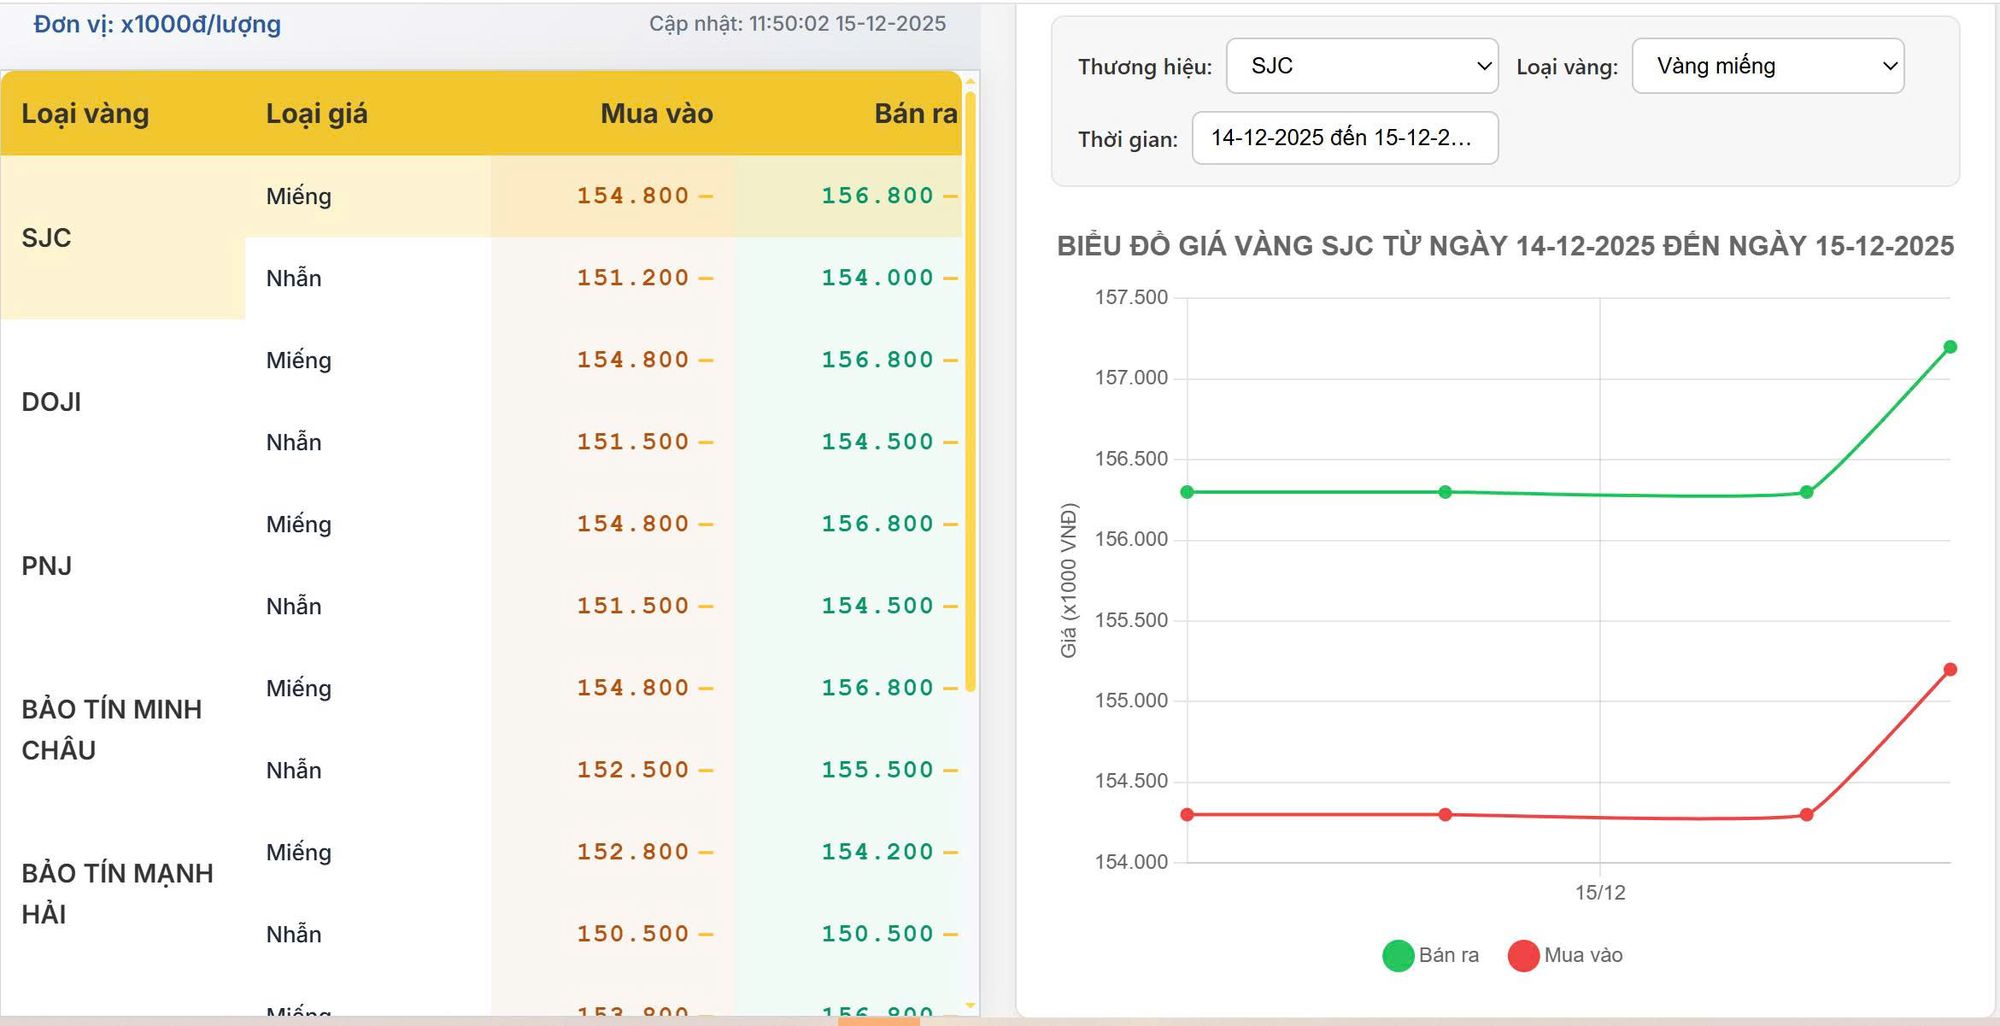This screenshot has width=2000, height=1026.
Task: Click DOJI Nhẫn buy price 151.500
Action: pyautogui.click(x=632, y=442)
